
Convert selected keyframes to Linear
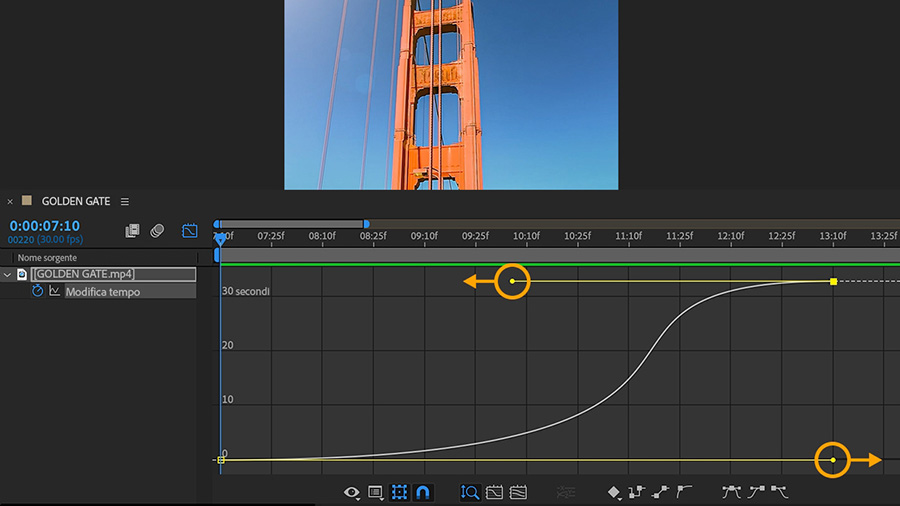tap(660, 492)
